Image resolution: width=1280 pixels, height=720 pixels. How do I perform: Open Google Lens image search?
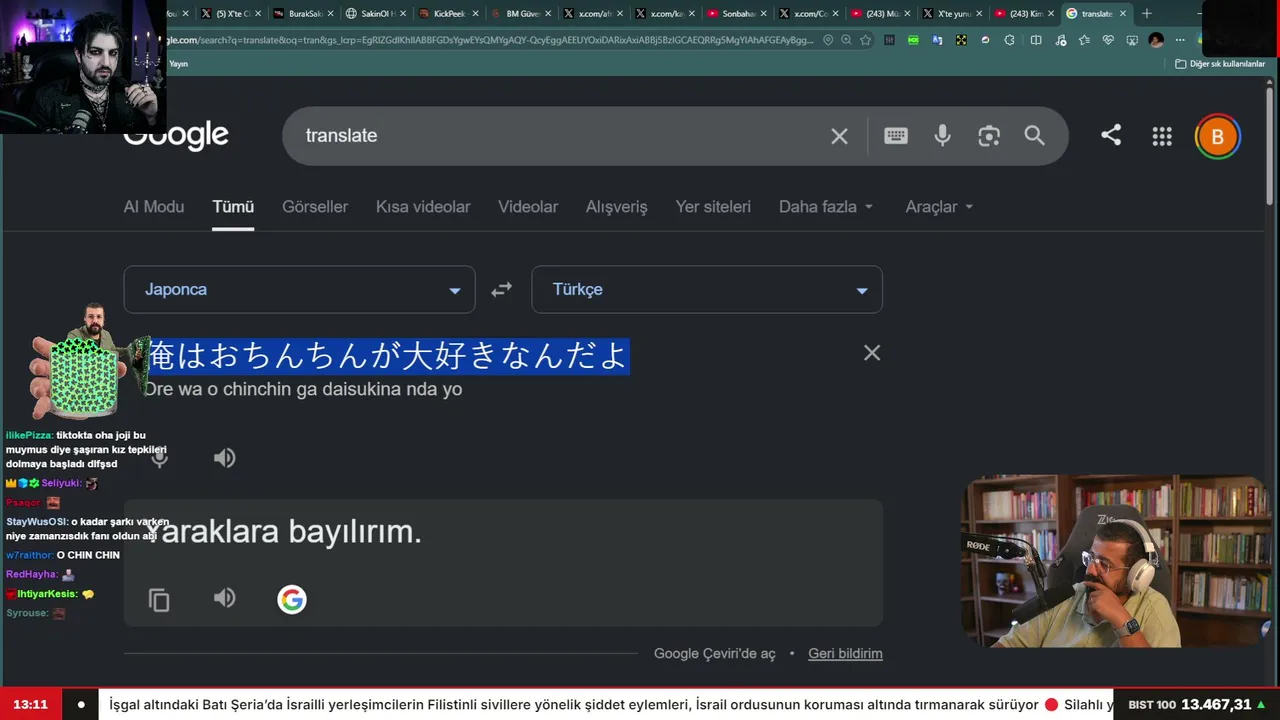[989, 136]
